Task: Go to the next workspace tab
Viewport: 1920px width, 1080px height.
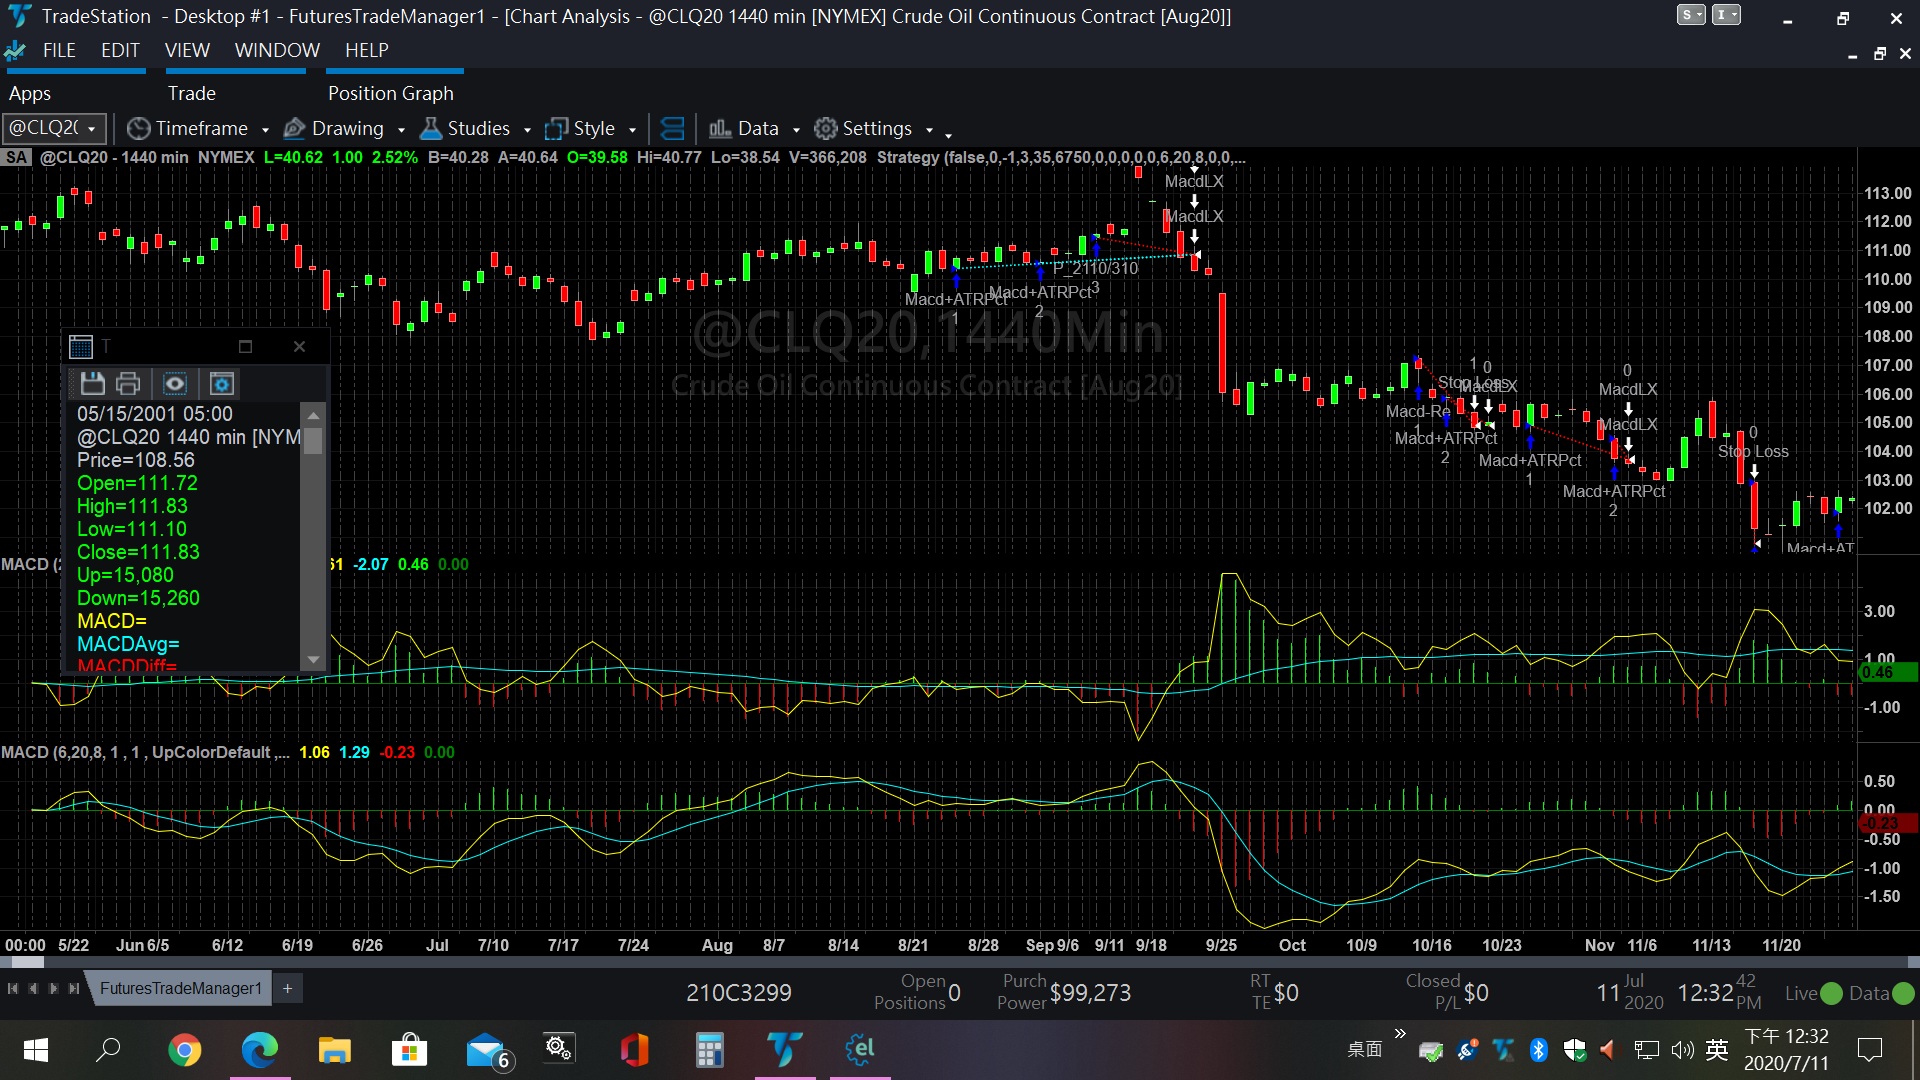Action: [x=53, y=988]
